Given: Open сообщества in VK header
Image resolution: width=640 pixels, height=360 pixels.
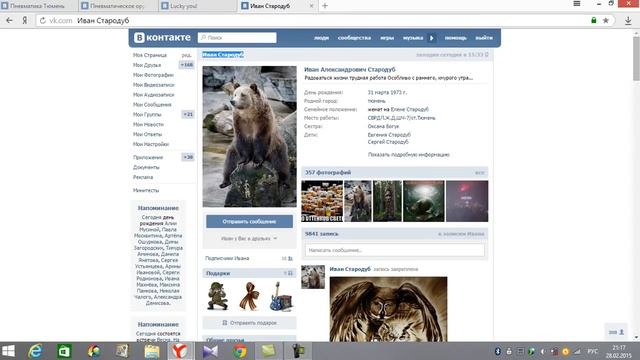Looking at the screenshot, I should click(354, 38).
